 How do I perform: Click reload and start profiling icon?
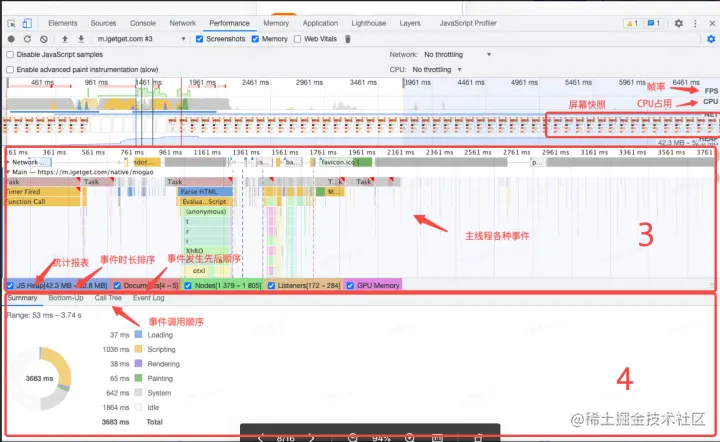pos(27,39)
